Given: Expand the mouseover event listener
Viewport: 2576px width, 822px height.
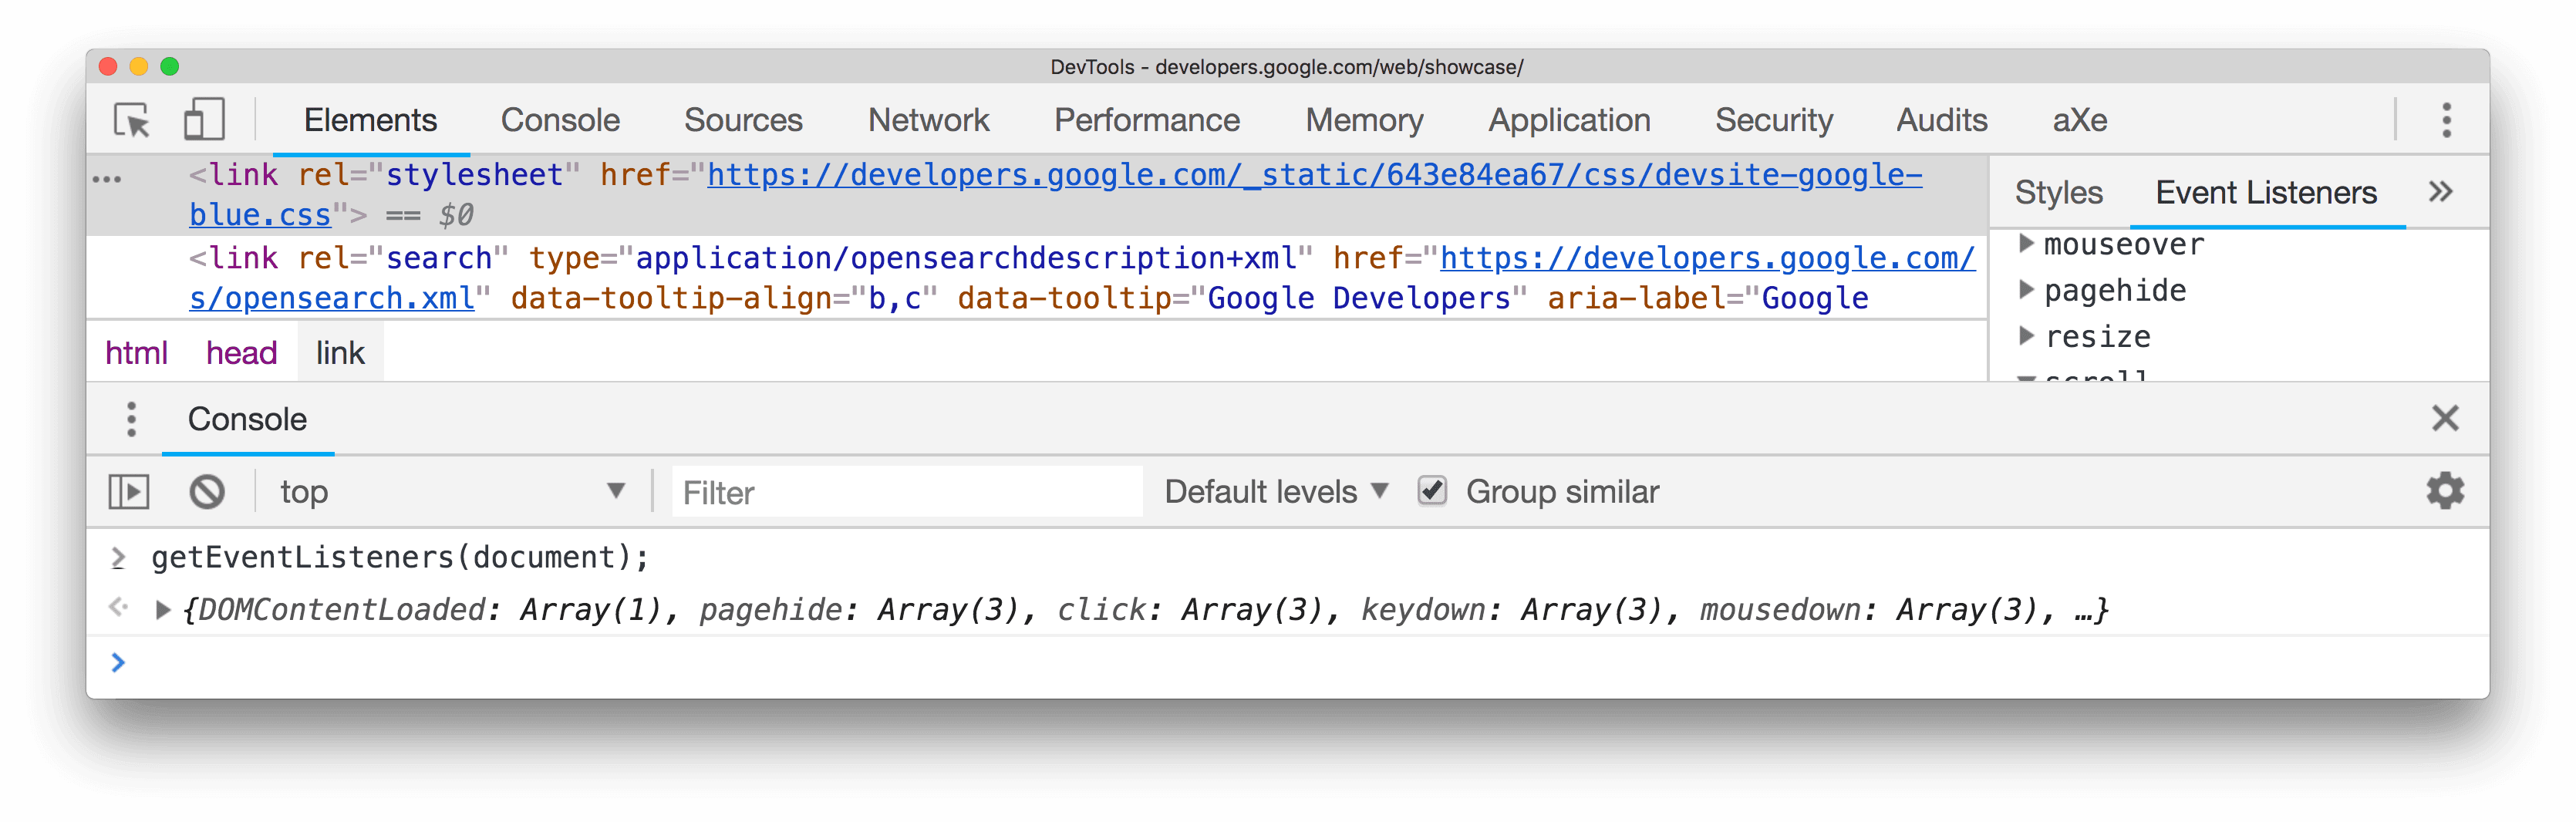Looking at the screenshot, I should tap(2026, 243).
